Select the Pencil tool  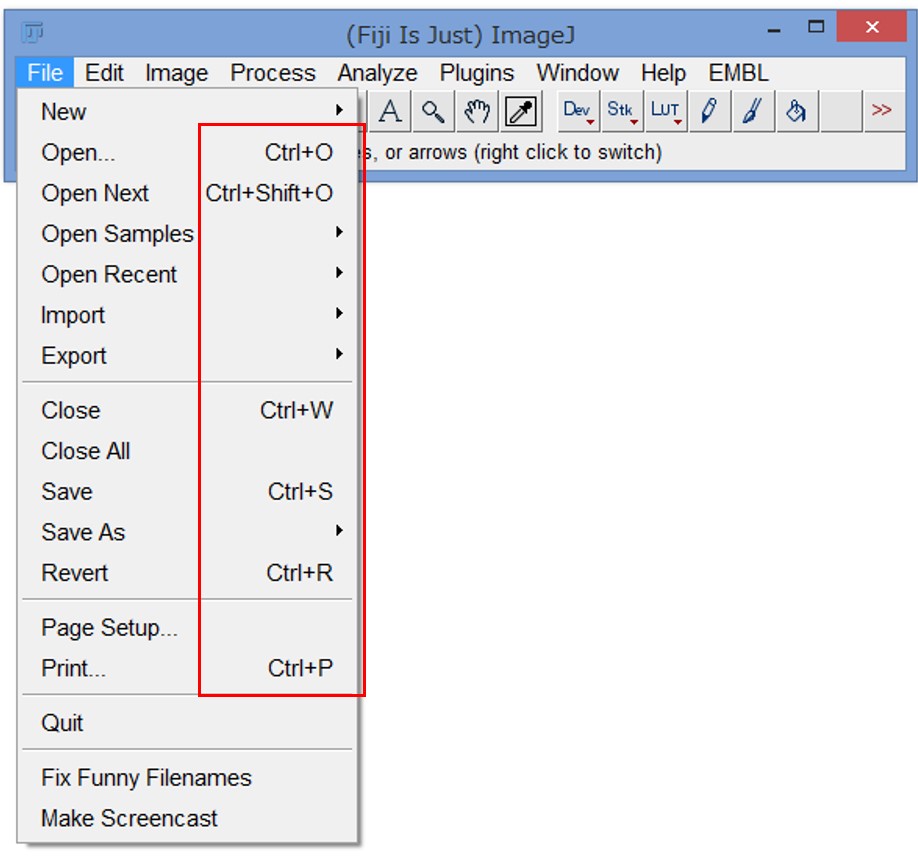click(710, 111)
